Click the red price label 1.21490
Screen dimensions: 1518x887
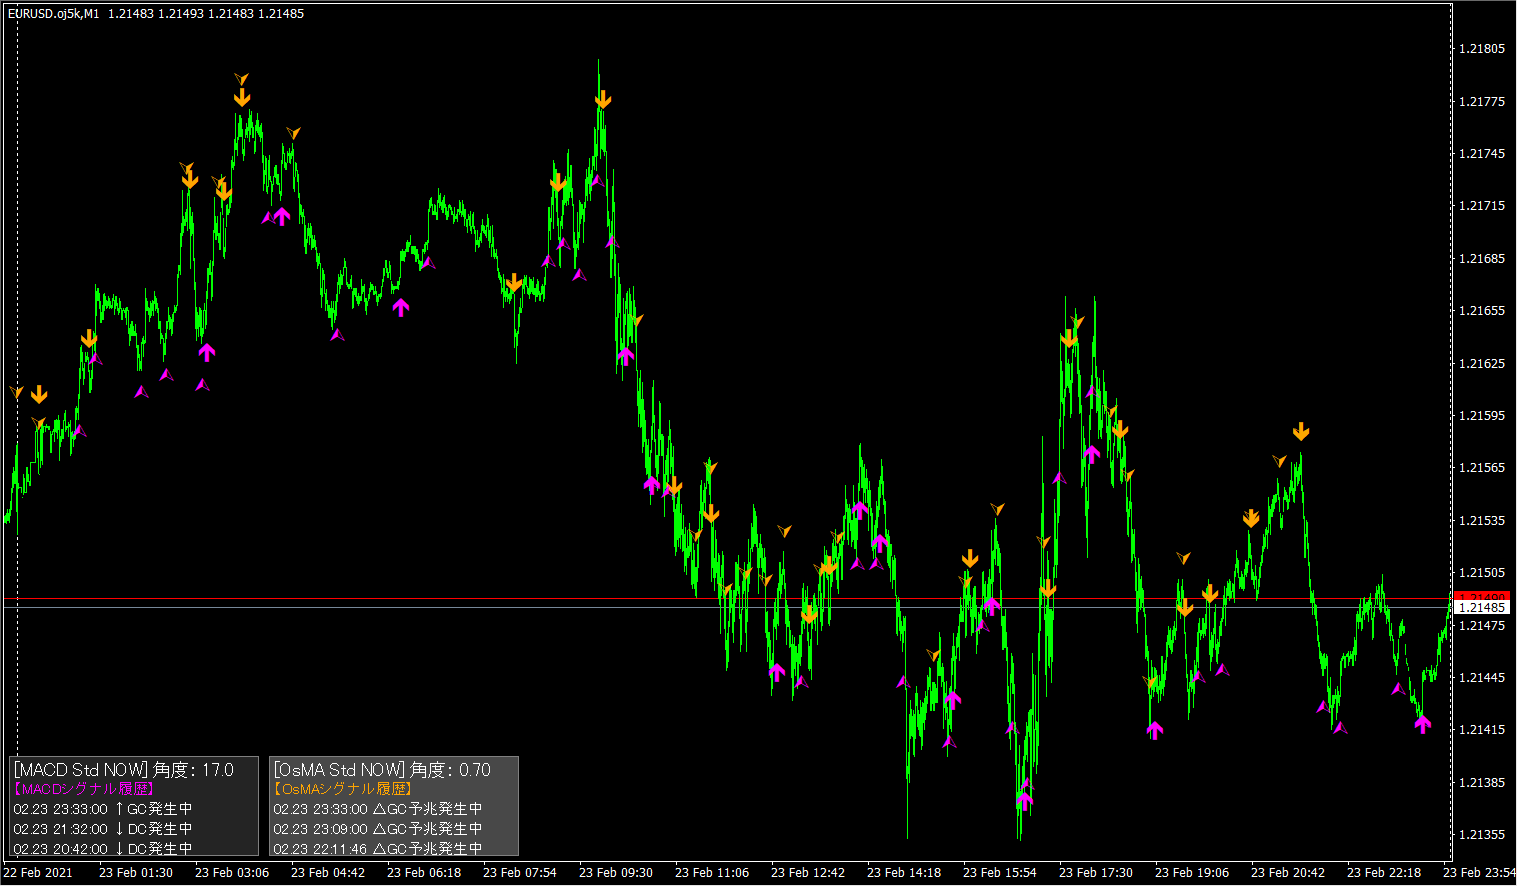point(1482,597)
